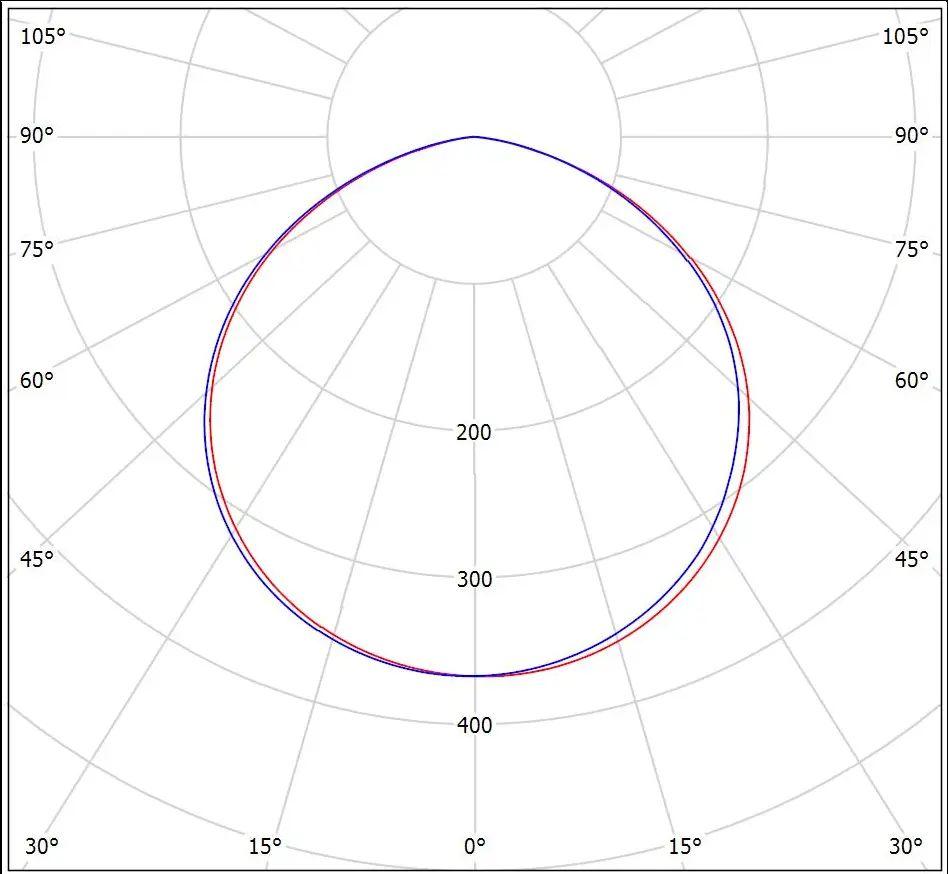Click the blue curve's leftmost point
The height and width of the screenshot is (874, 948).
(205, 420)
